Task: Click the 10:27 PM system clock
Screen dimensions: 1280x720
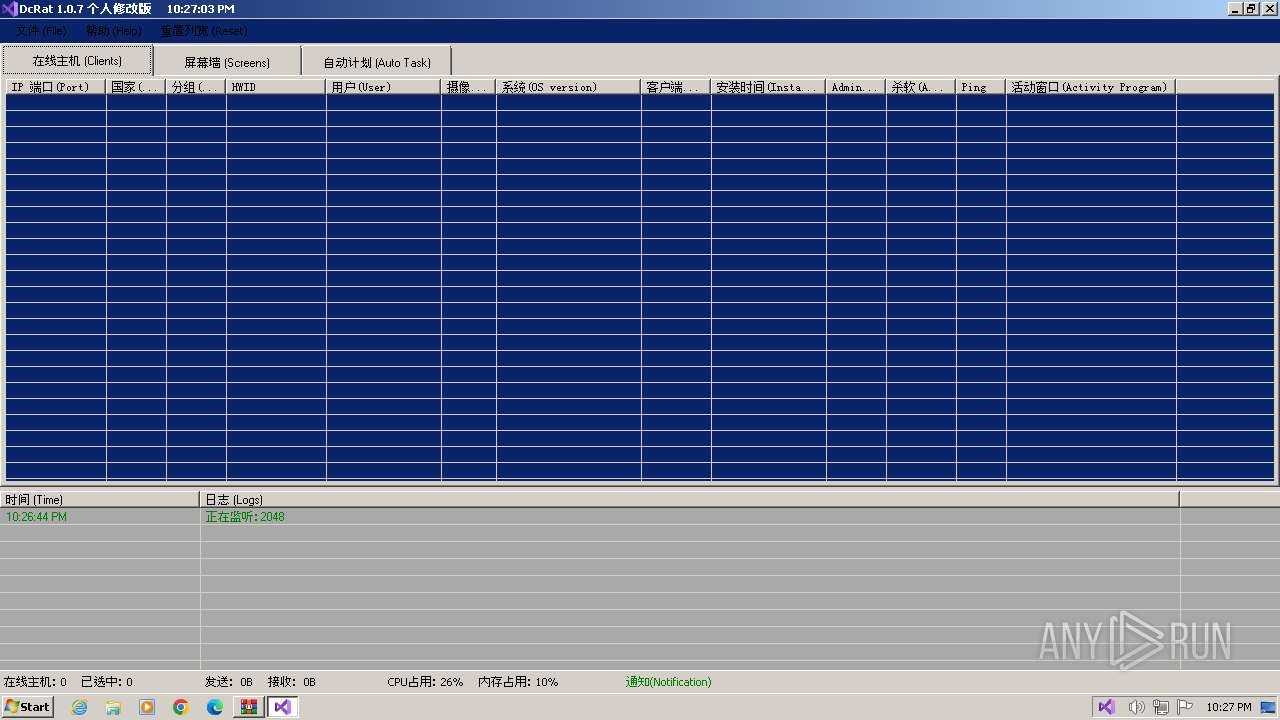Action: 1229,707
